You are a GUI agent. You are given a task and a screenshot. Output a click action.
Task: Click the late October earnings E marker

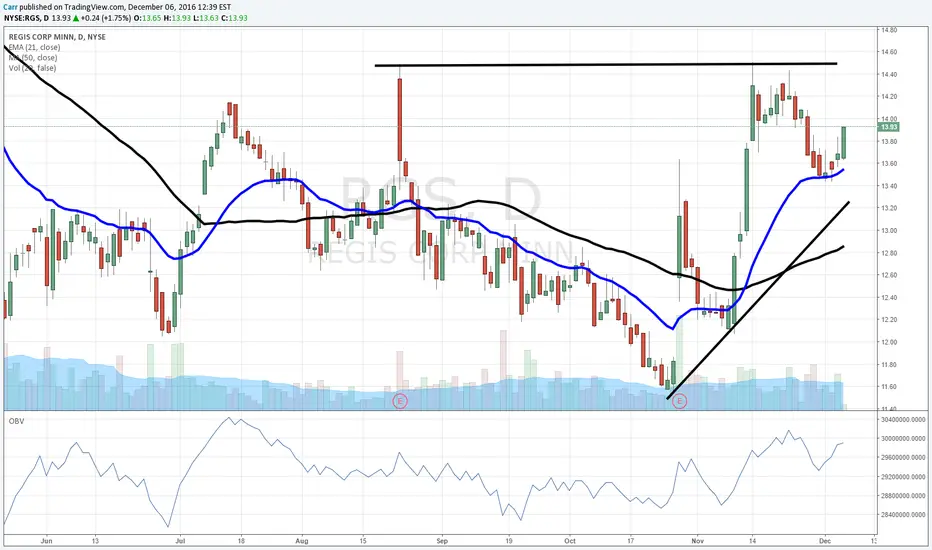pos(679,401)
